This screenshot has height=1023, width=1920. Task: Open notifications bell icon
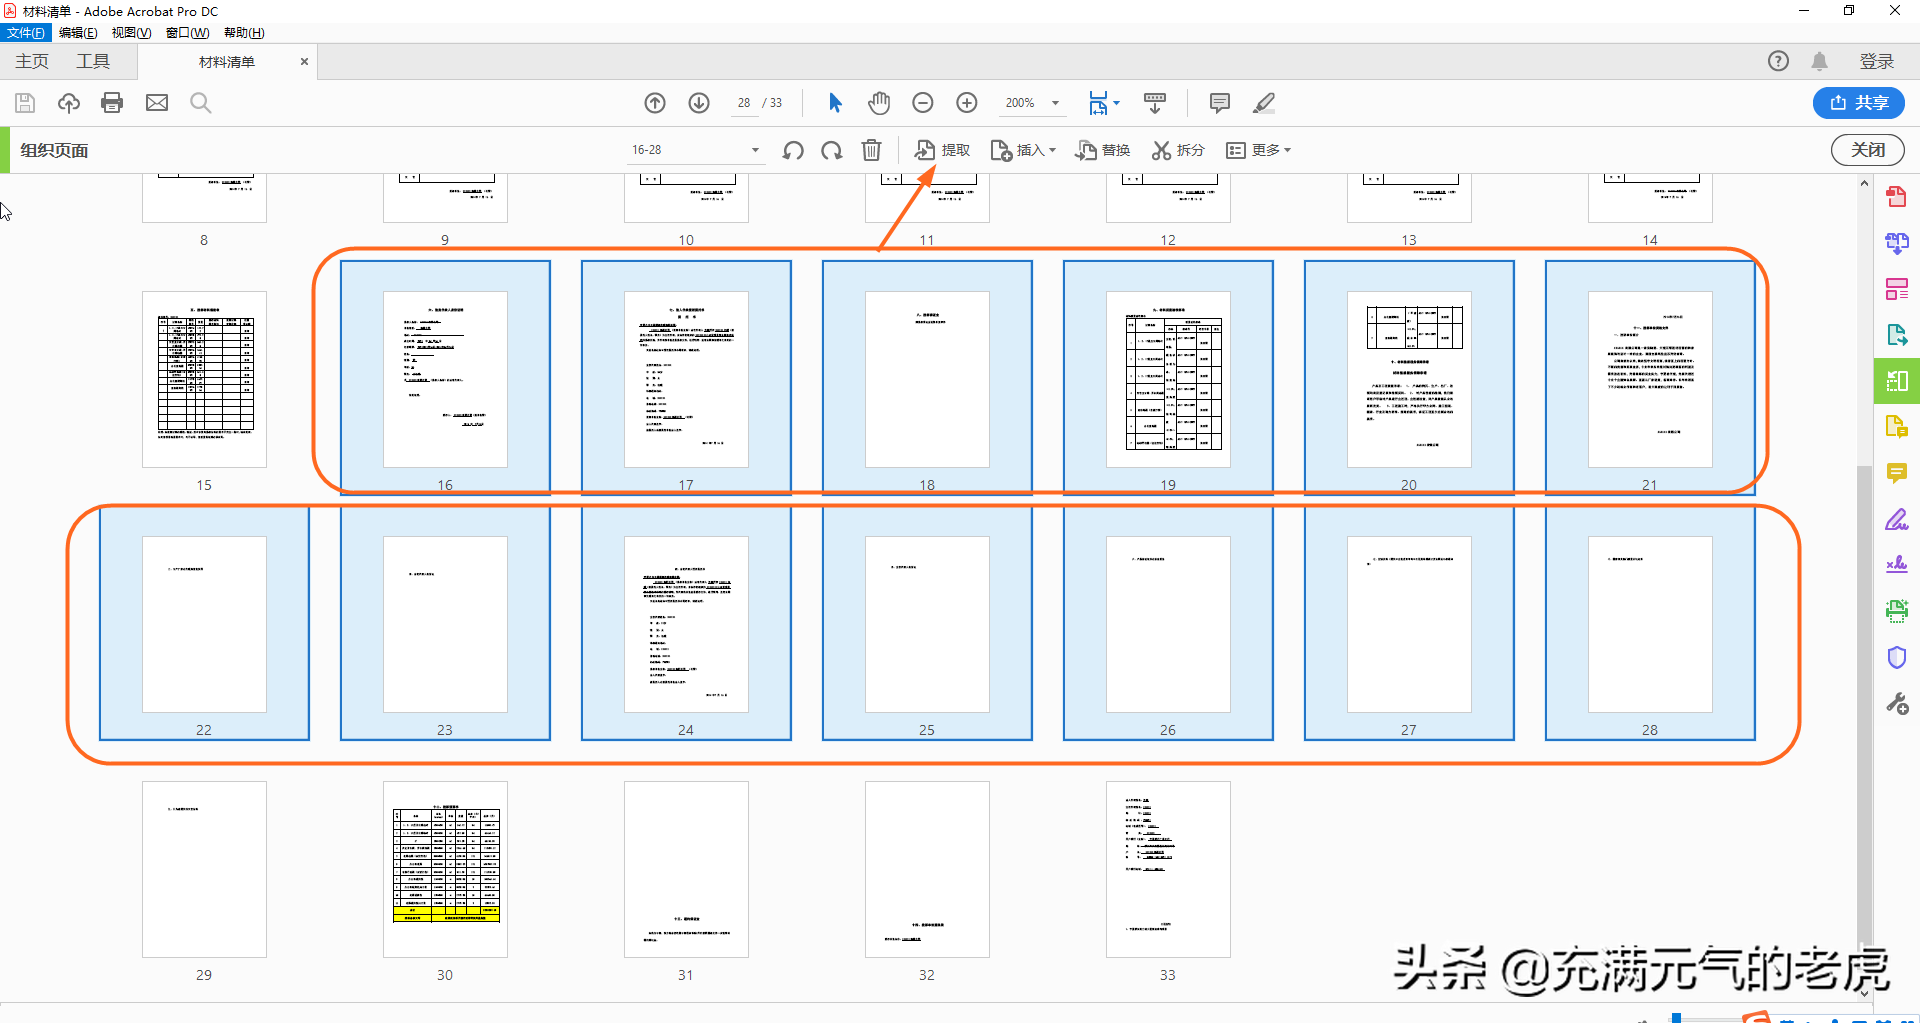1820,61
